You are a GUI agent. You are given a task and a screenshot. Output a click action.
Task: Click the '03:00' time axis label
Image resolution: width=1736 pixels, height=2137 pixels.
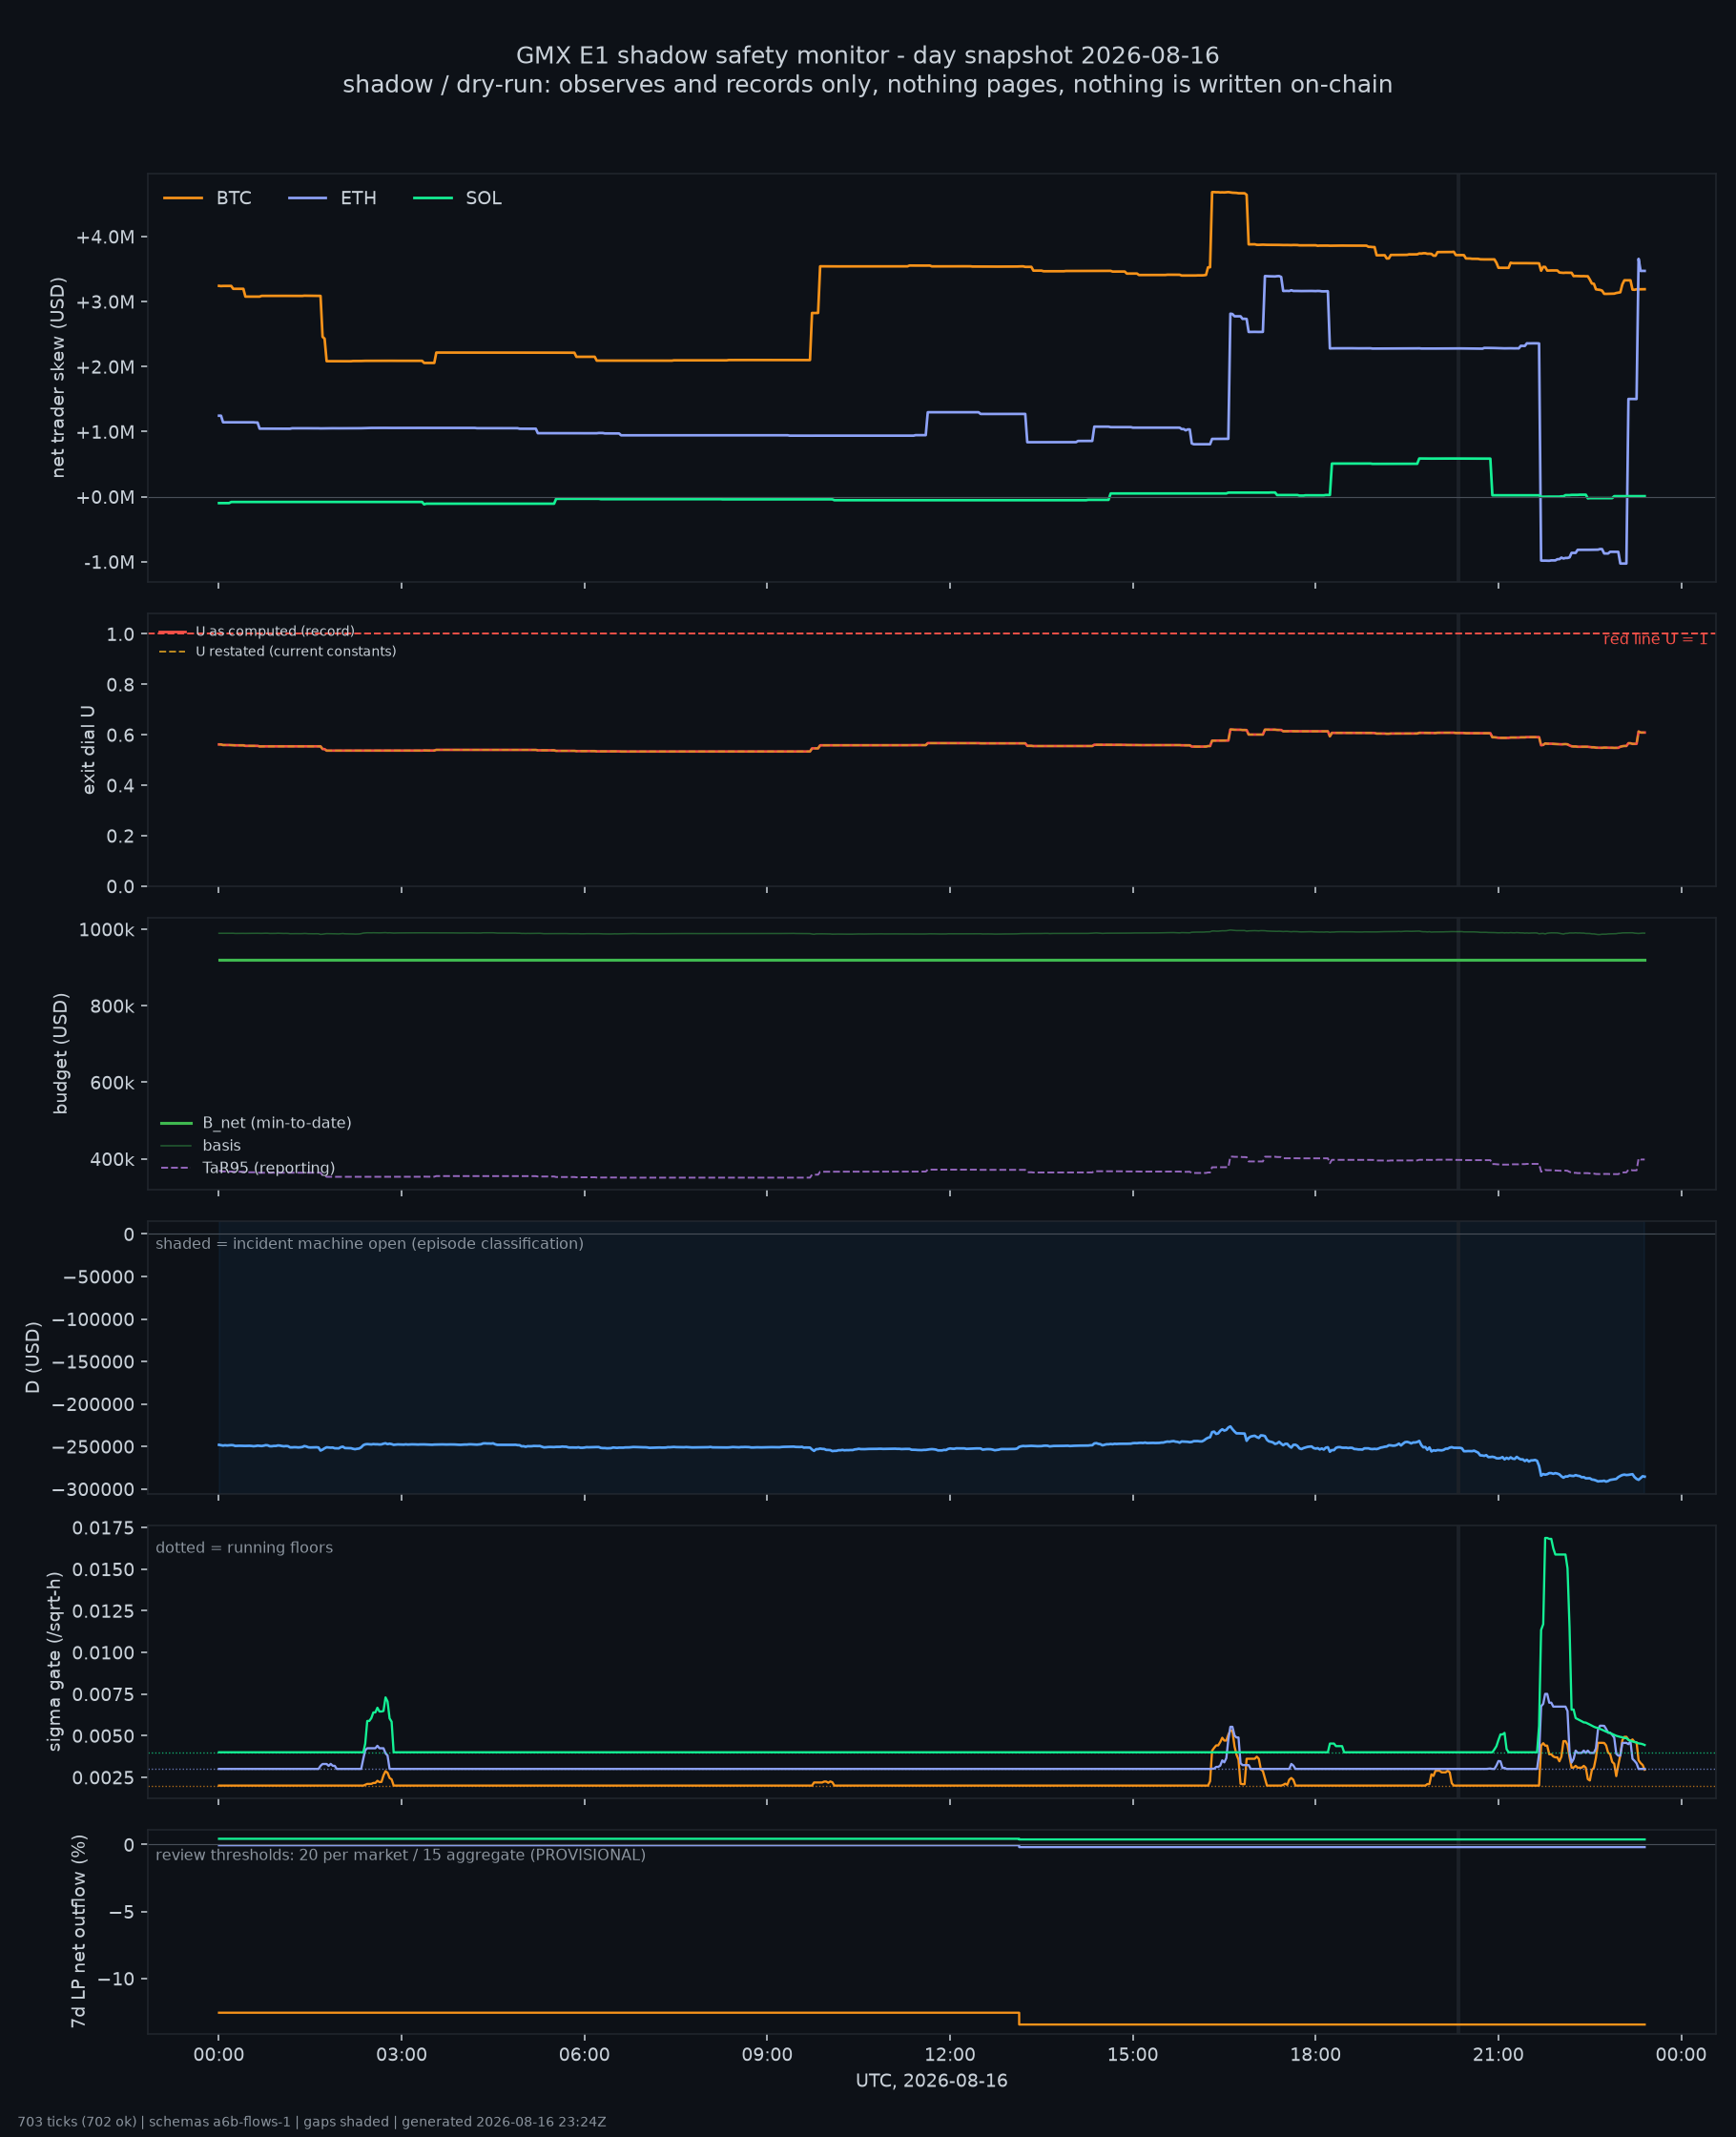click(x=401, y=2055)
